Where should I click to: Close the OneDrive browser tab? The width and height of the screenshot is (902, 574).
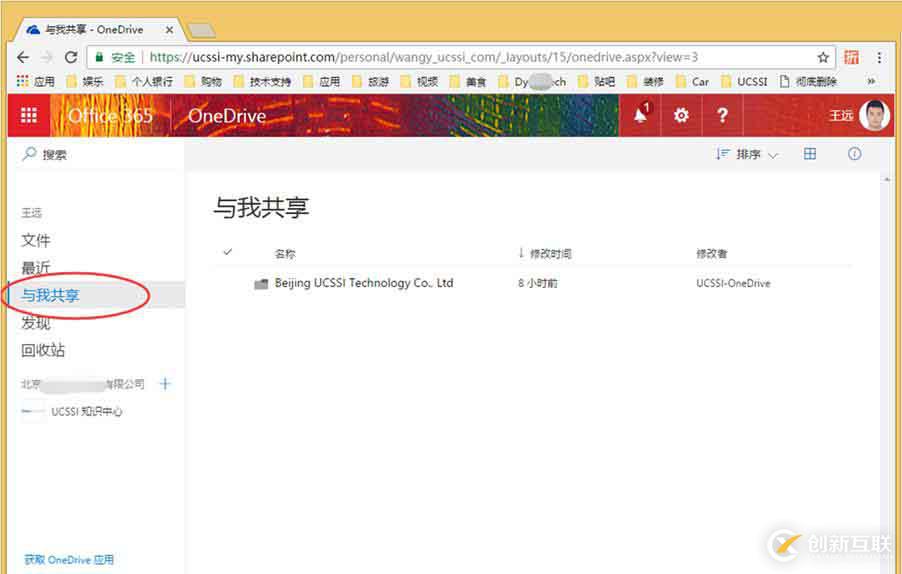click(169, 29)
